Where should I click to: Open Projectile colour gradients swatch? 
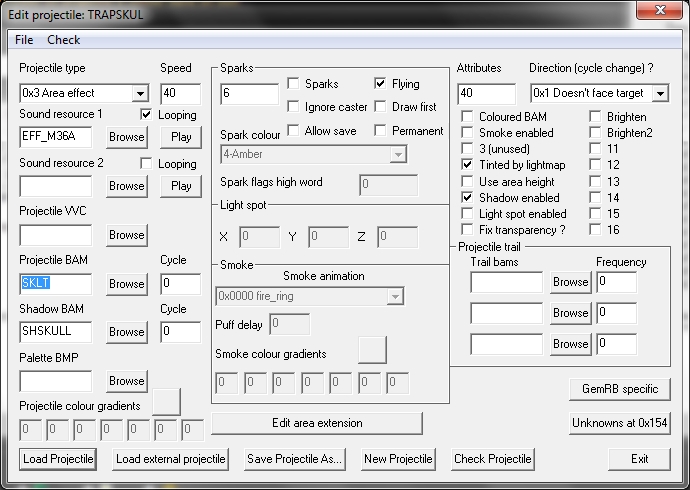click(x=166, y=402)
